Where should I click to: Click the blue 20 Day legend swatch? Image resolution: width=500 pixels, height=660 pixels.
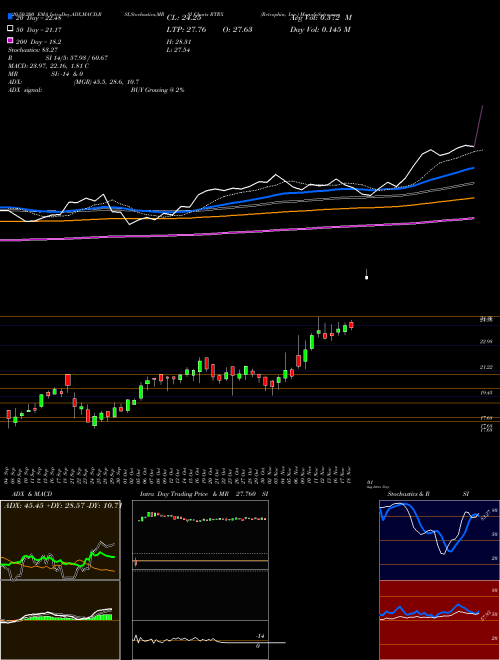pos(10,16)
